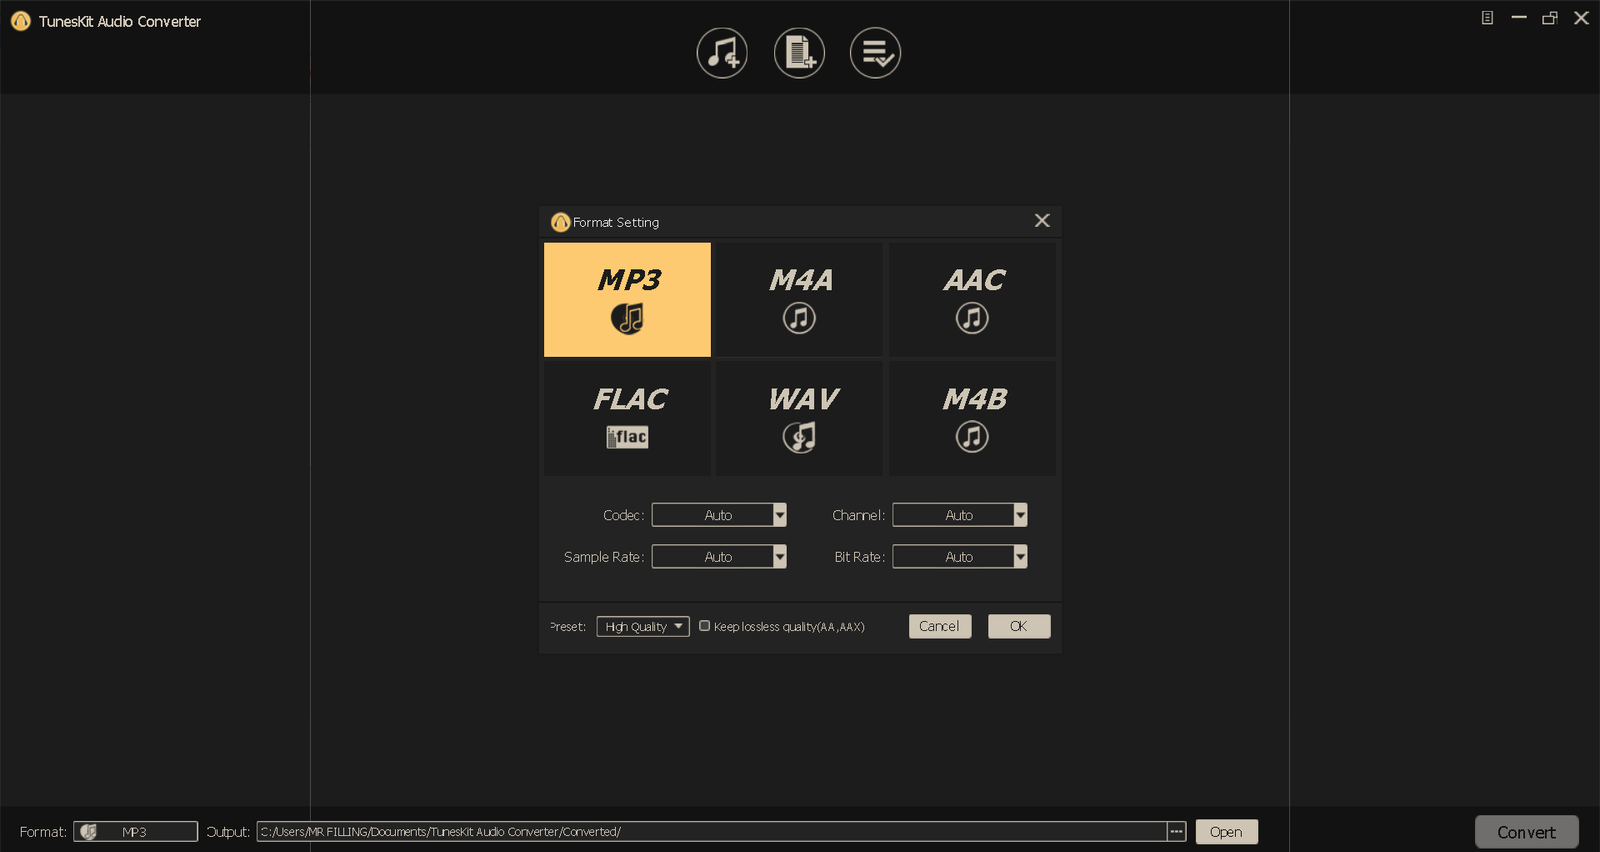
Task: Minimize the TunesKit window
Action: tap(1519, 18)
